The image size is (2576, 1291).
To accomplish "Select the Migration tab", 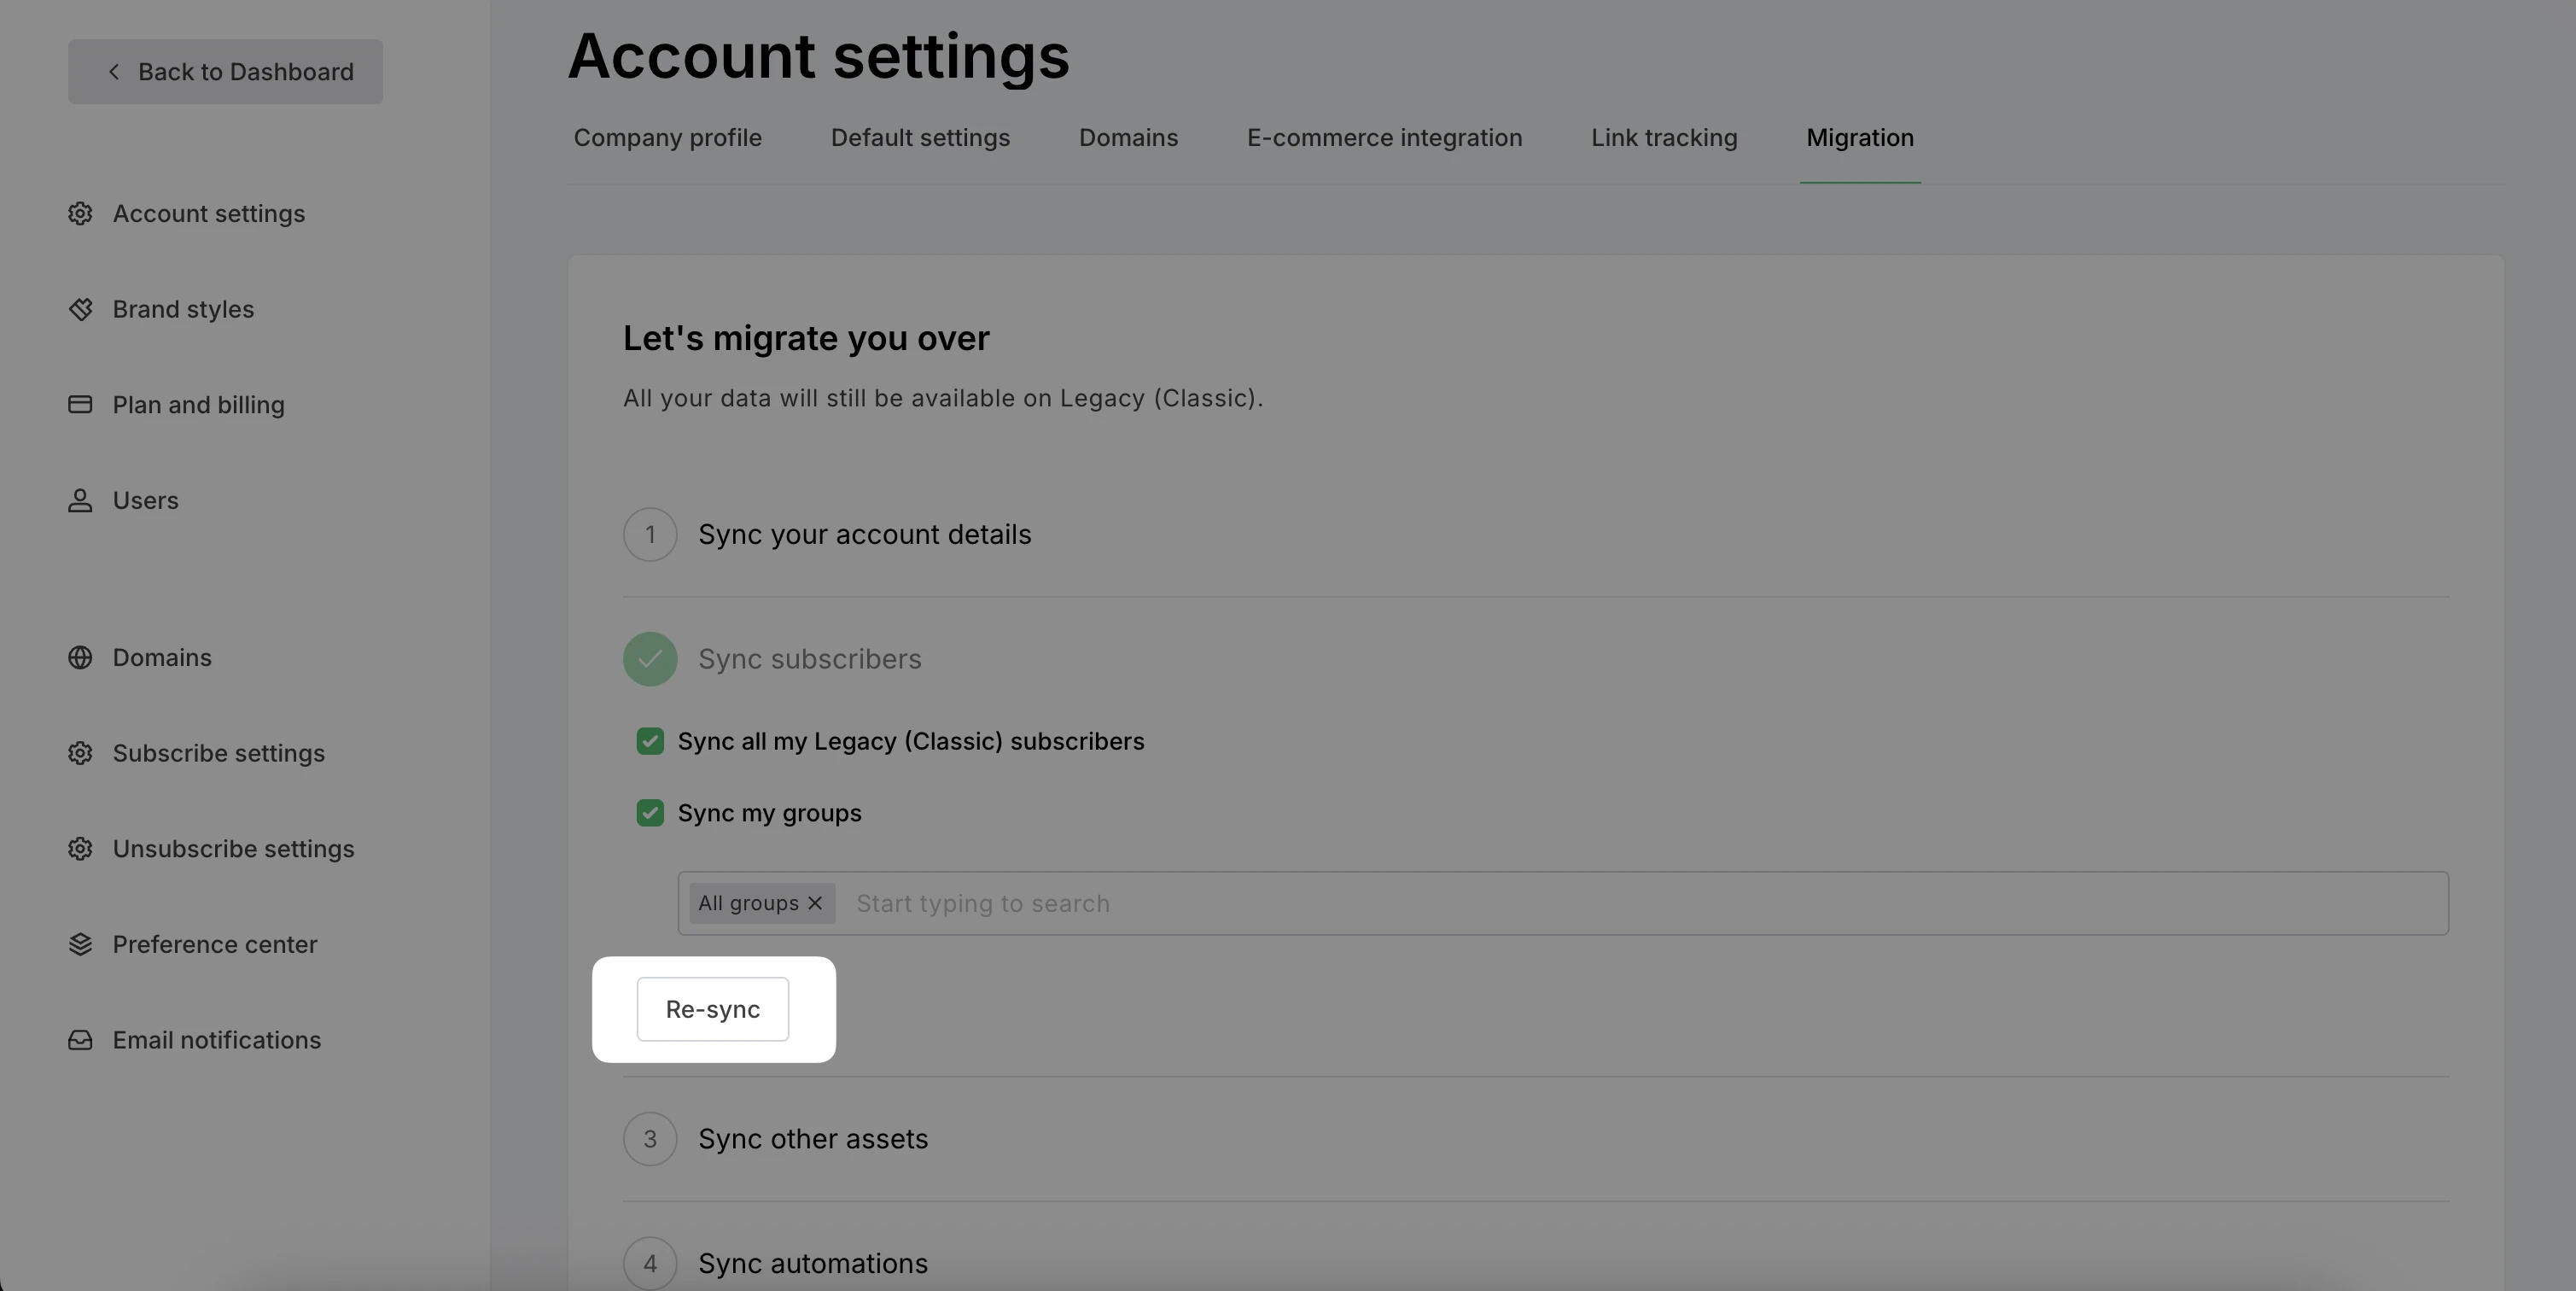I will tap(1860, 138).
